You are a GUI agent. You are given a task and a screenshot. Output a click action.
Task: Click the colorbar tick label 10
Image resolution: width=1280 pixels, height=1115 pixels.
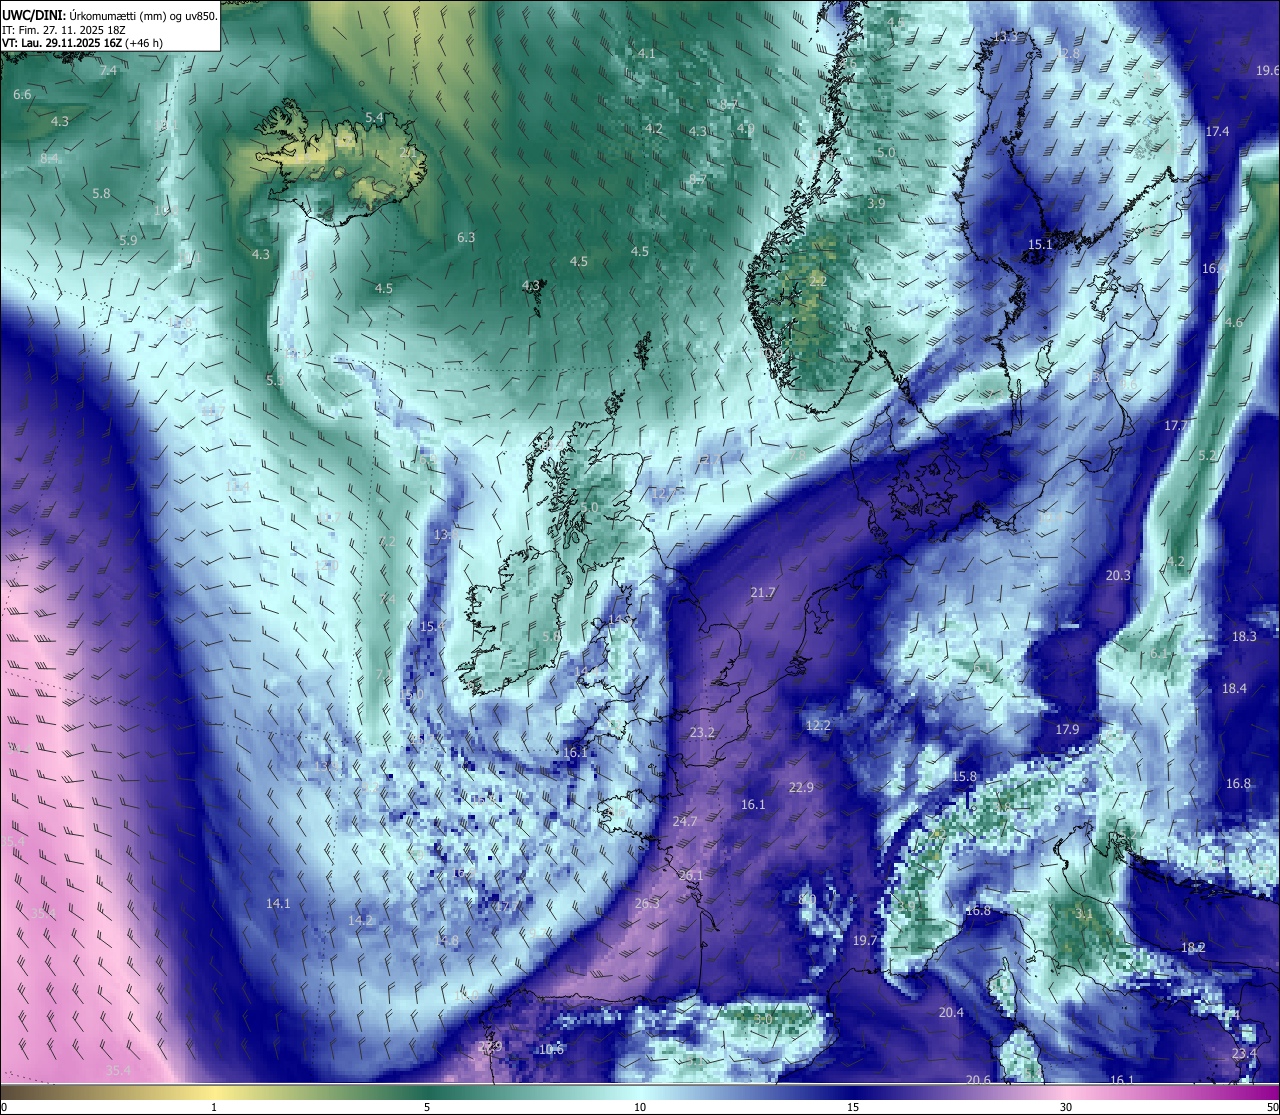639,1107
